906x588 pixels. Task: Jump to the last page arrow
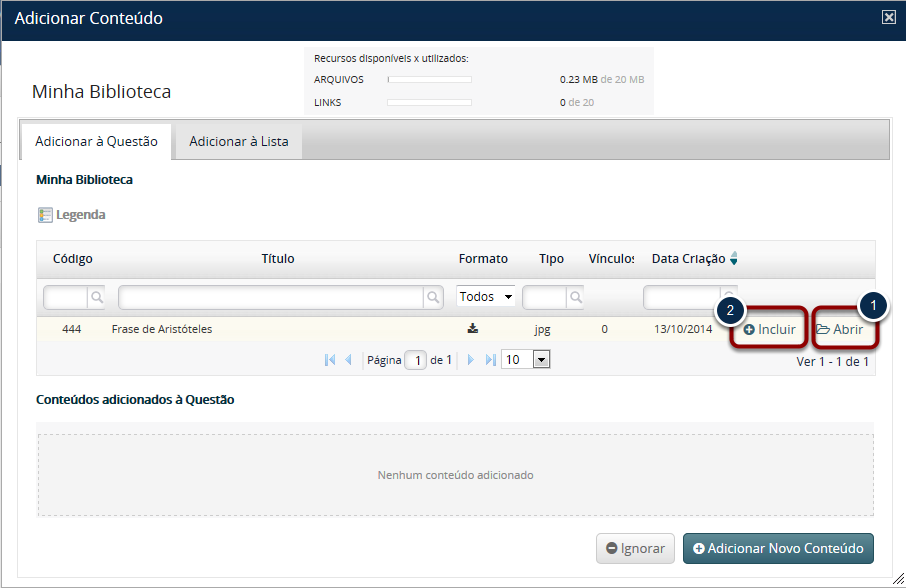click(490, 360)
